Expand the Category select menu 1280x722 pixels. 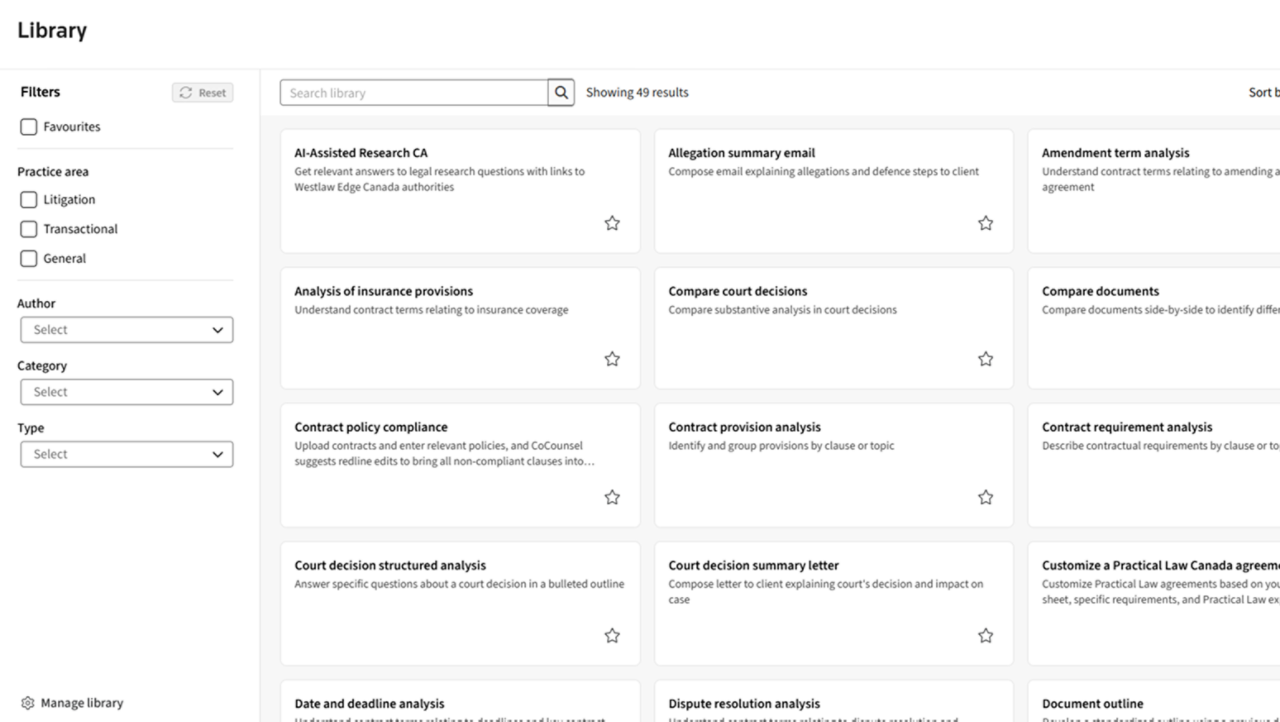click(x=126, y=392)
